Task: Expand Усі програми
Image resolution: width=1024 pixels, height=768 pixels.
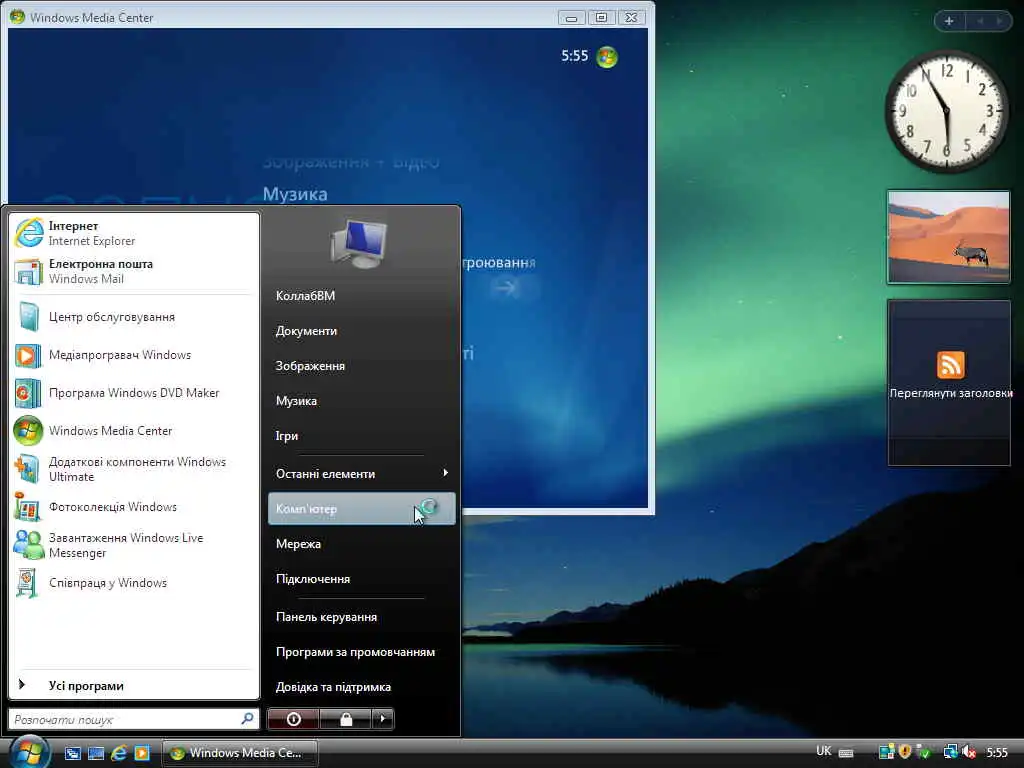Action: pyautogui.click(x=134, y=685)
